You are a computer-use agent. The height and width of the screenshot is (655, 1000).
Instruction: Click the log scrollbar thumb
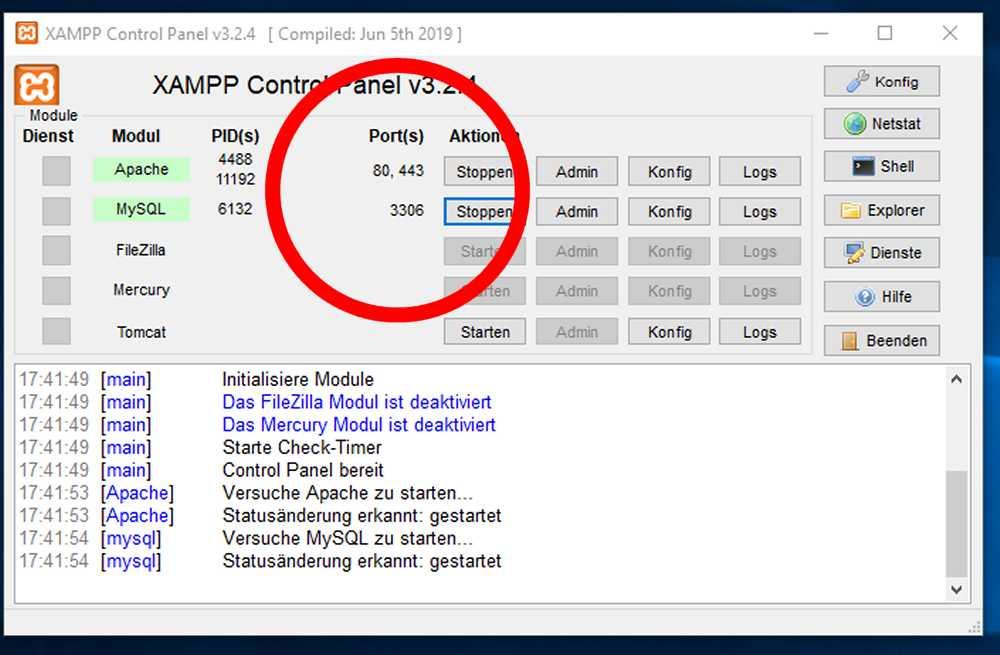pyautogui.click(x=956, y=524)
